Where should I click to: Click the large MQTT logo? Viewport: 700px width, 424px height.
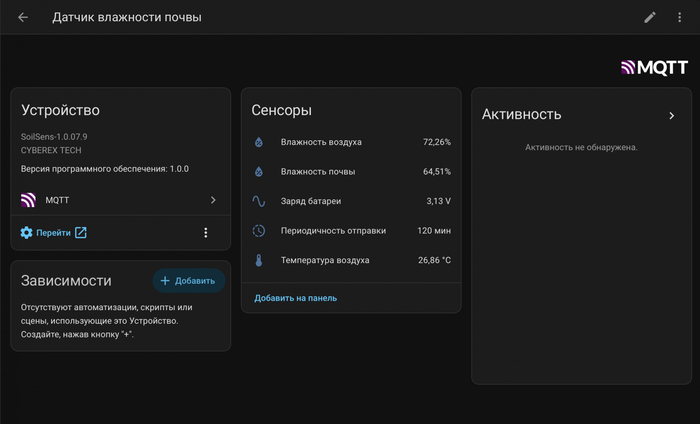[x=654, y=68]
